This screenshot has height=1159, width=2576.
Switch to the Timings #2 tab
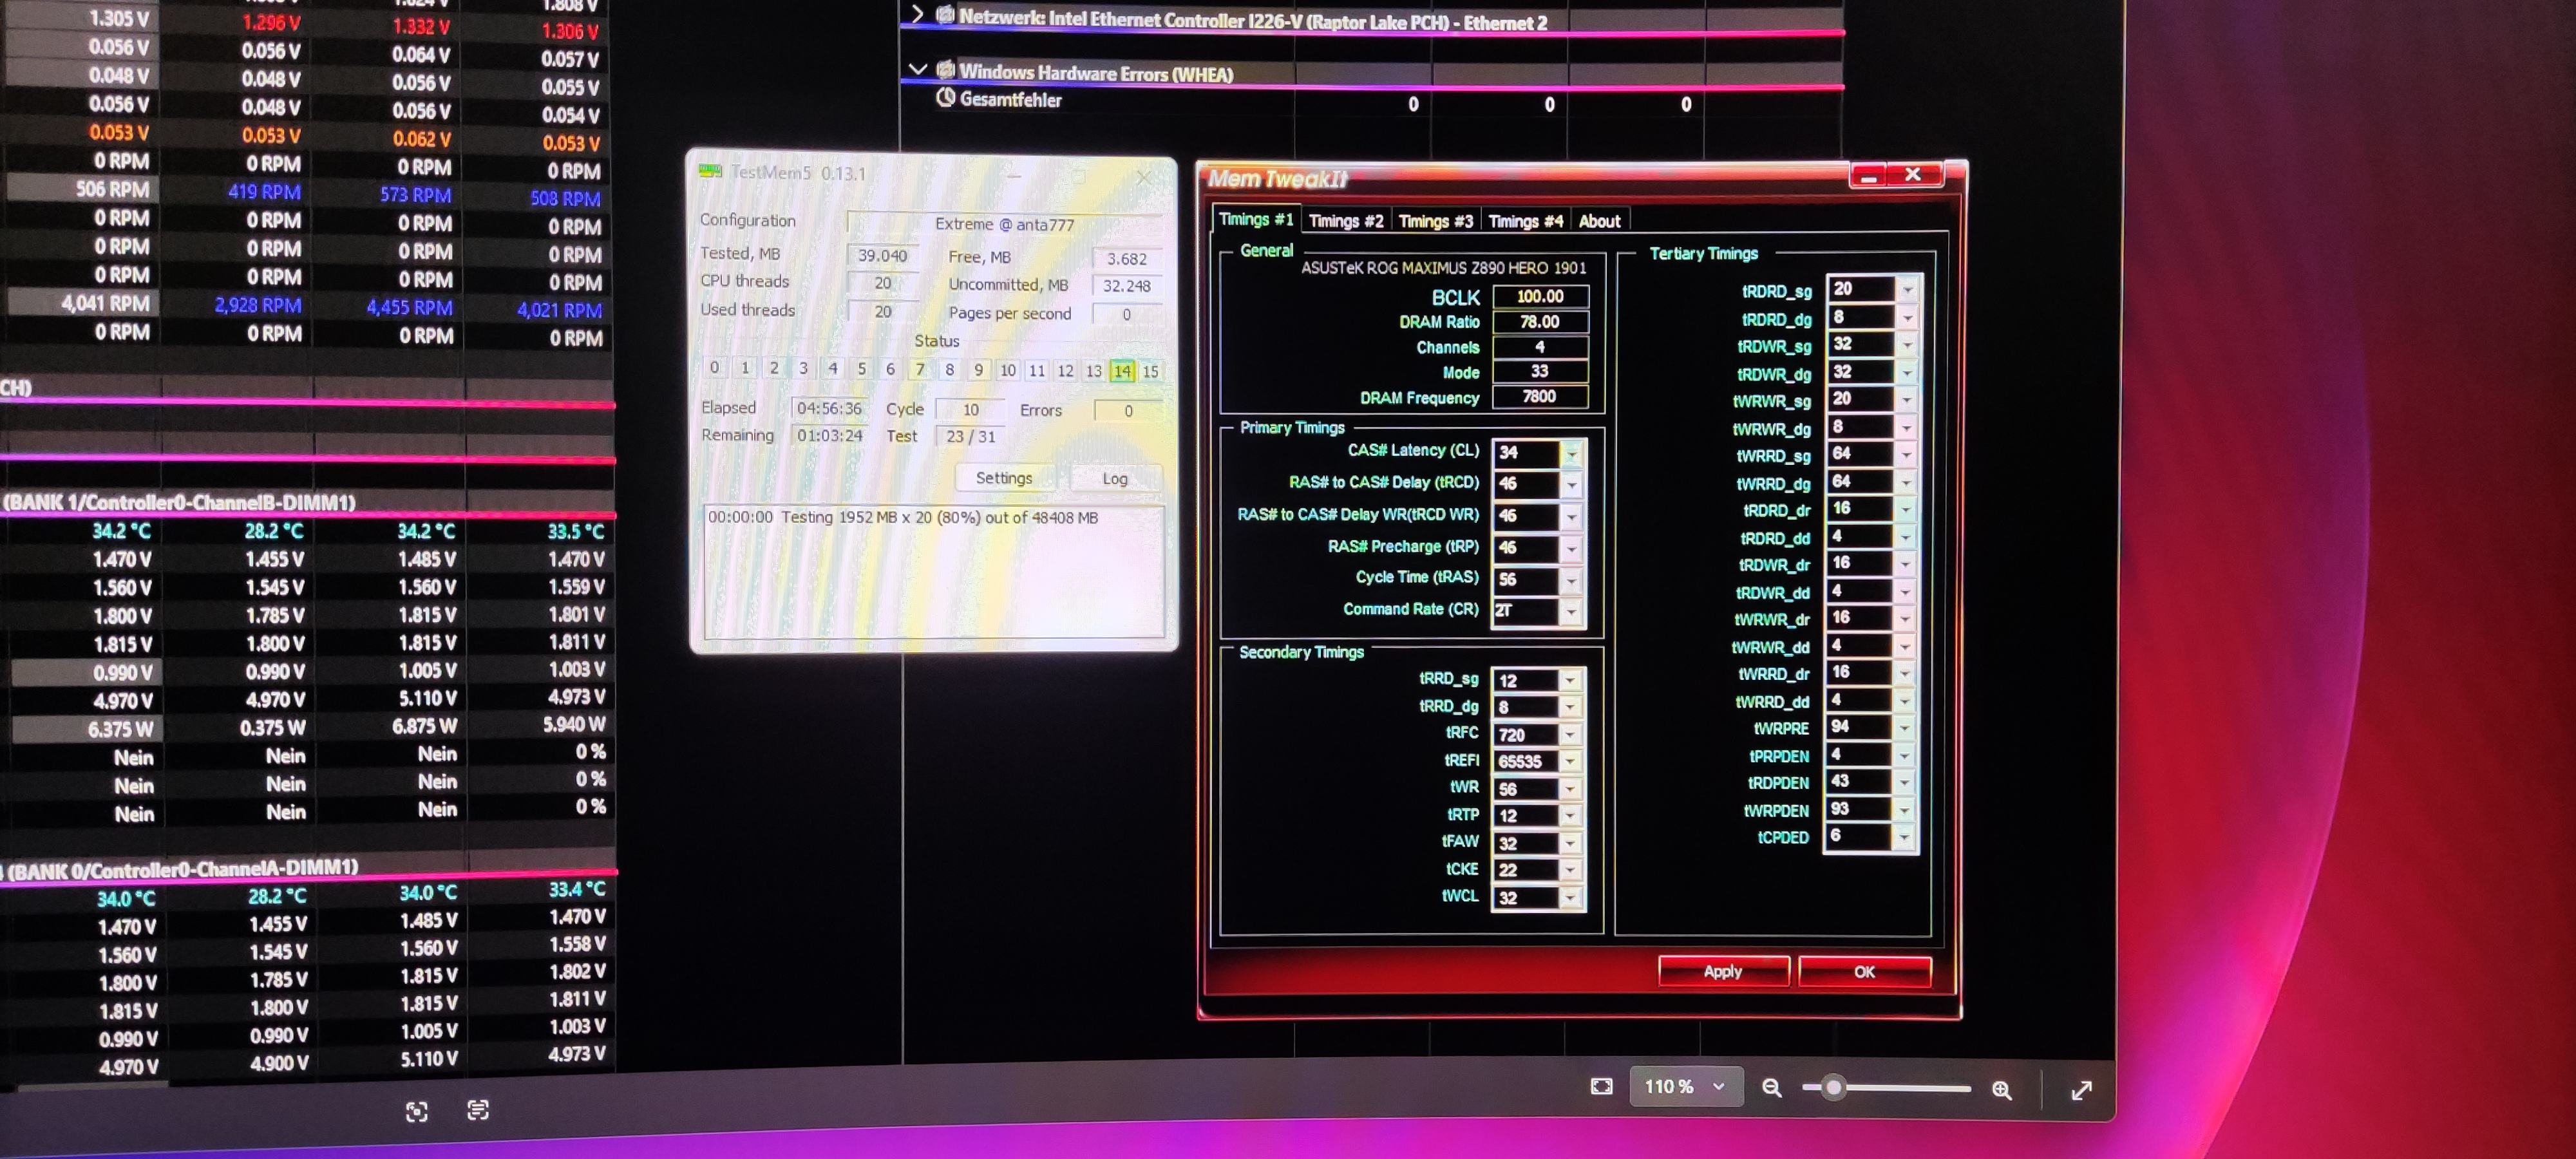(x=1345, y=221)
